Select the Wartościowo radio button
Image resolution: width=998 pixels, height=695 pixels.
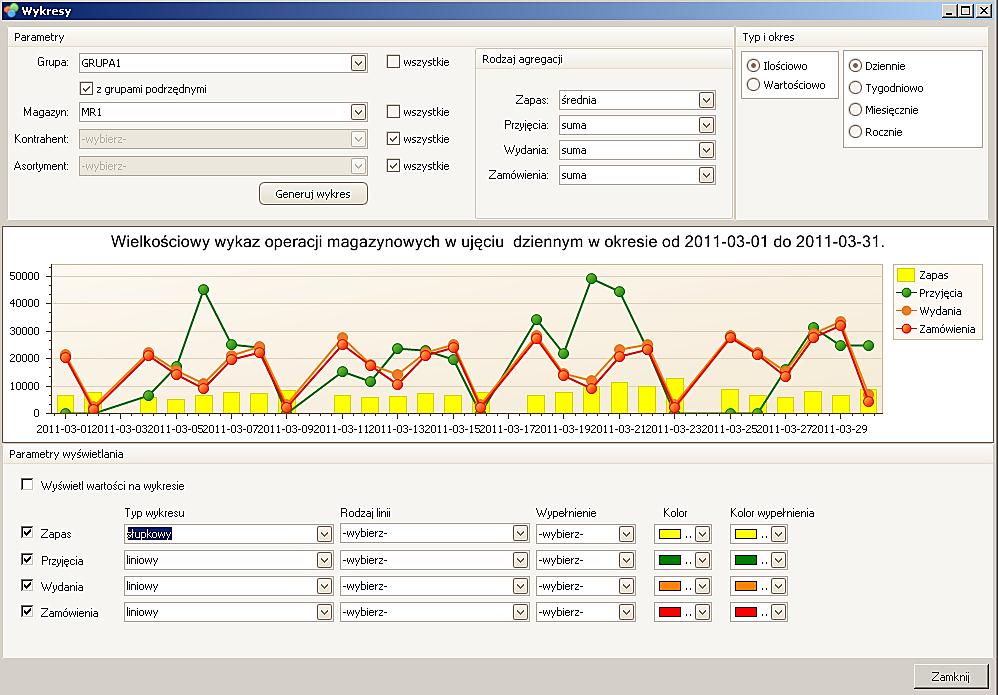[x=754, y=85]
